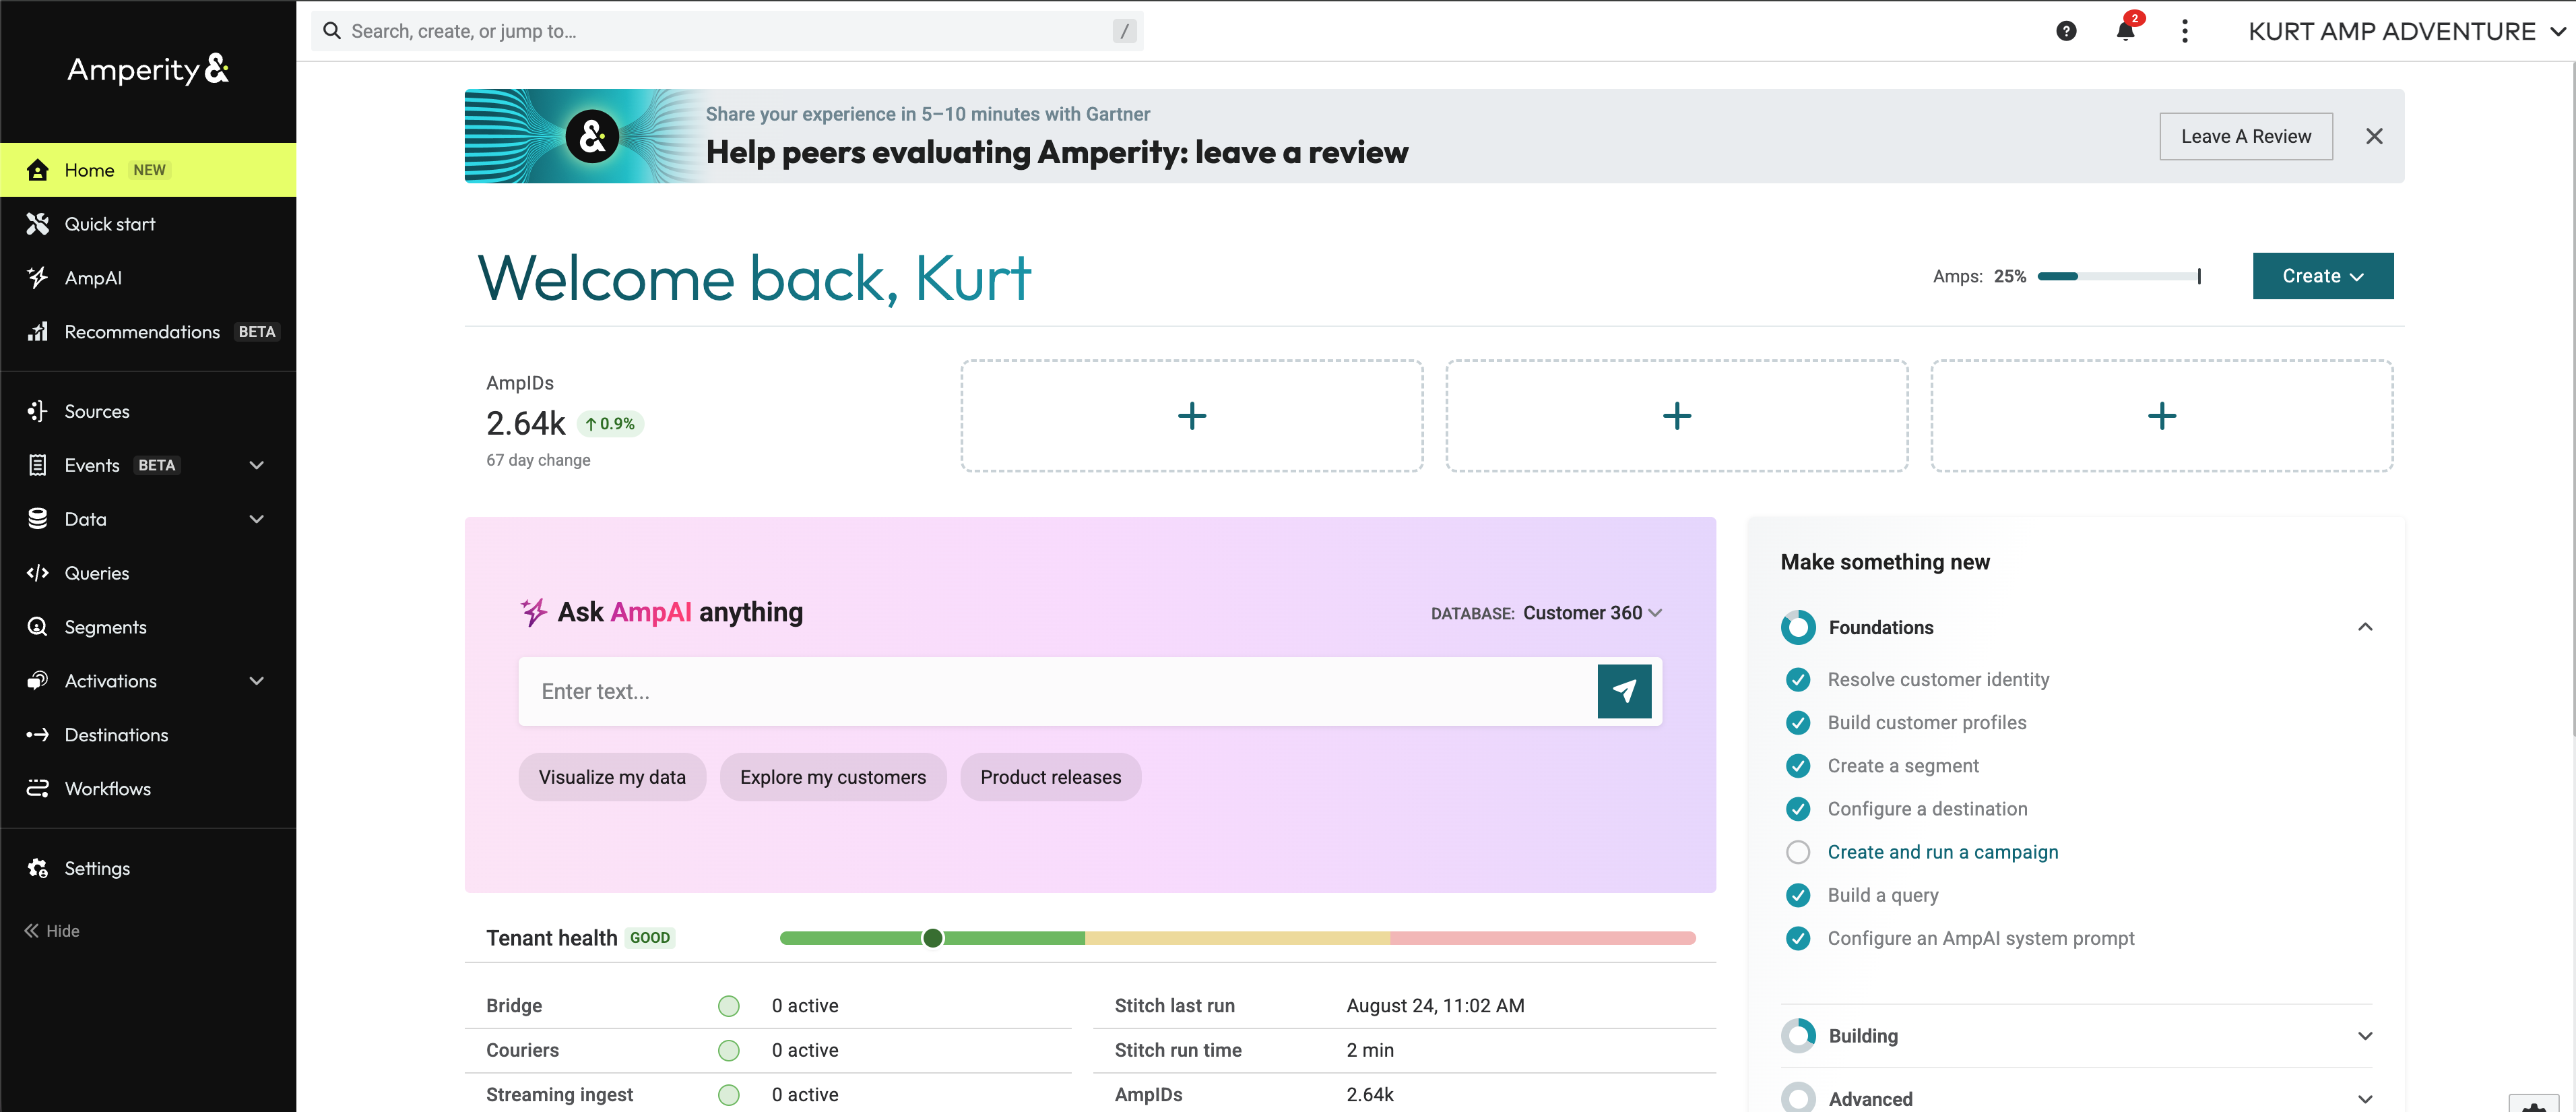Click the Quick start tools icon

coord(38,224)
